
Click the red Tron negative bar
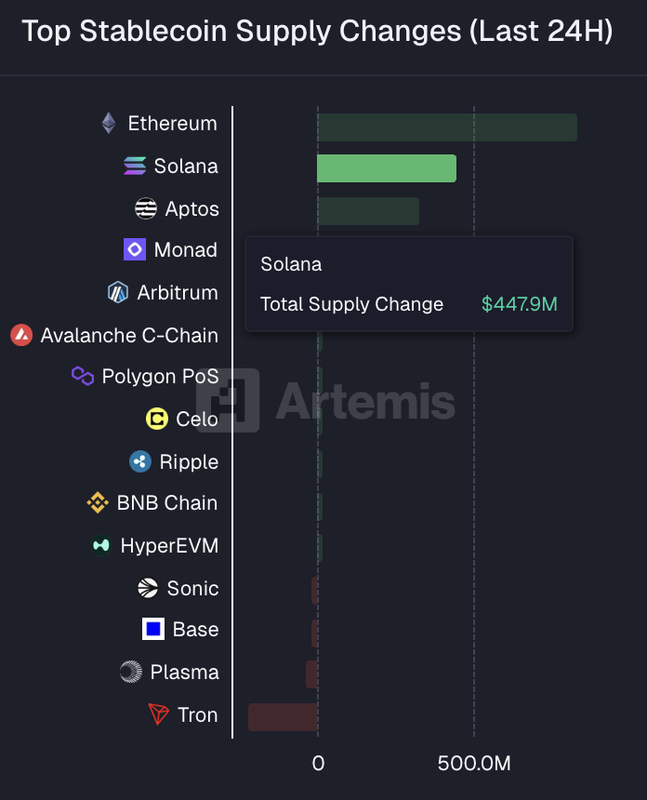283,717
